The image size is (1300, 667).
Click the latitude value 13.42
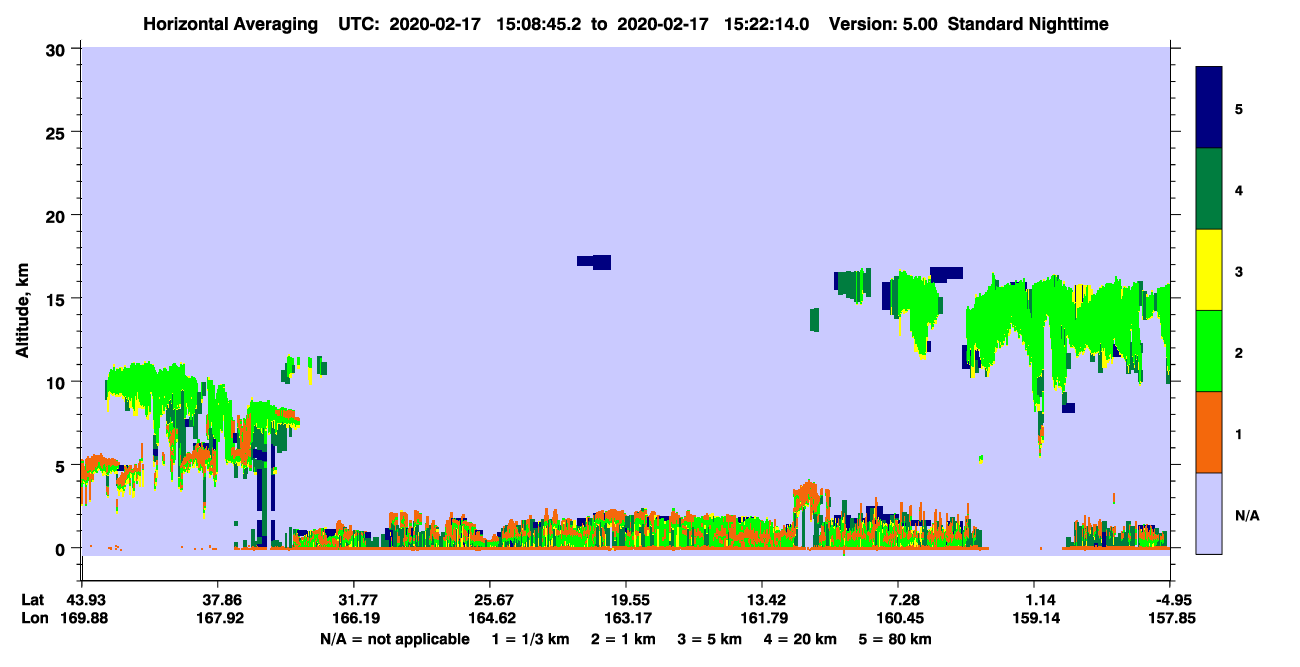click(x=762, y=600)
